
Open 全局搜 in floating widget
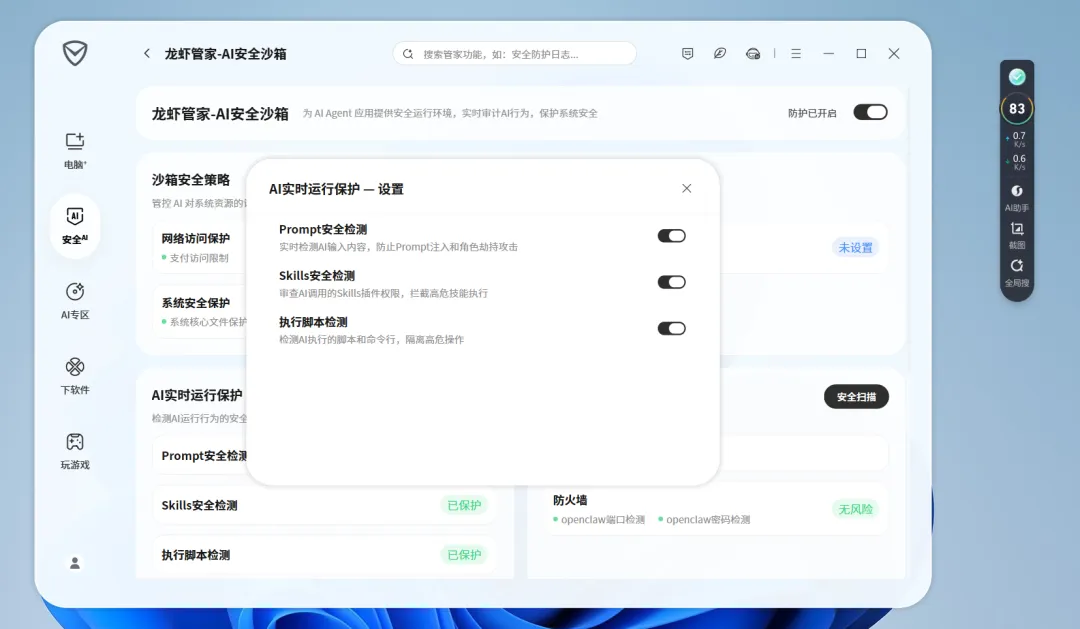1017,273
